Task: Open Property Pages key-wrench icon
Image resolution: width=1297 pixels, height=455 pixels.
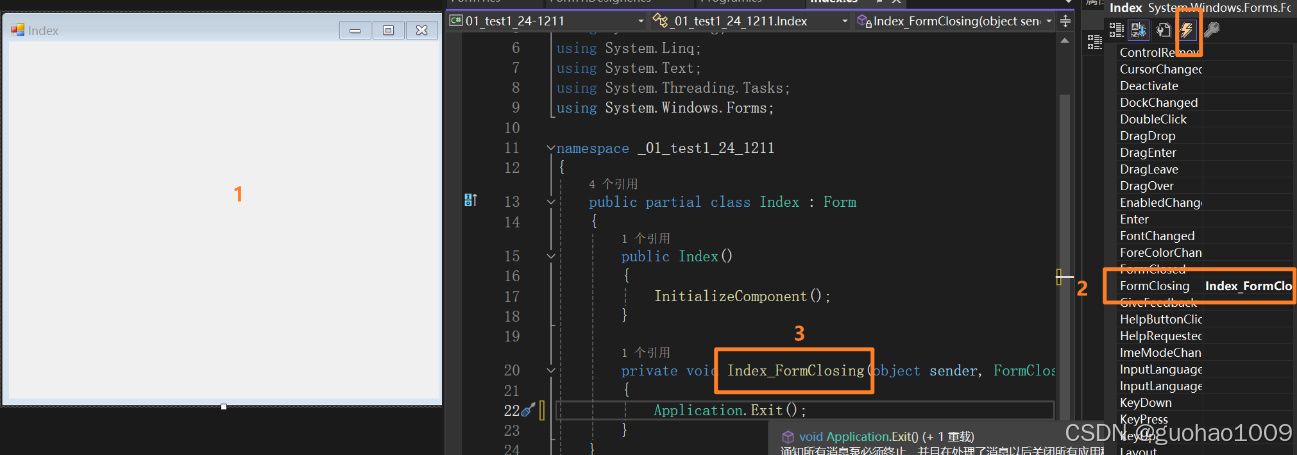Action: click(x=1210, y=31)
